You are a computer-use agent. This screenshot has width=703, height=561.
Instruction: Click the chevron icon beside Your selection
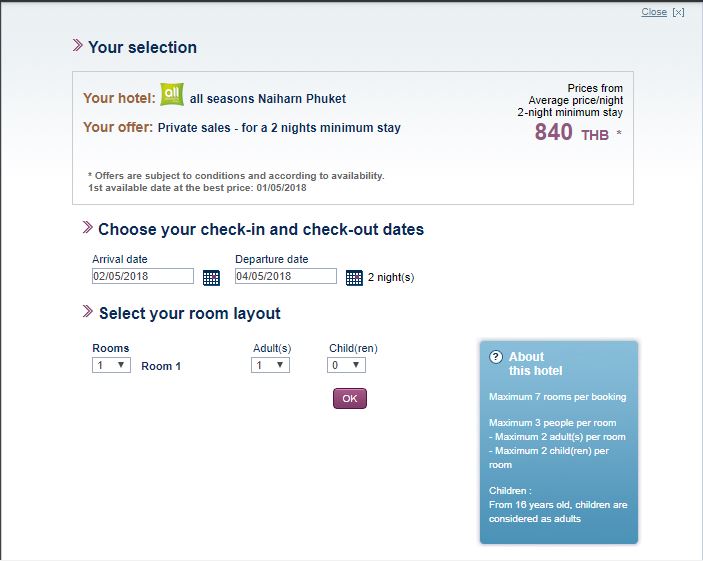click(x=78, y=45)
